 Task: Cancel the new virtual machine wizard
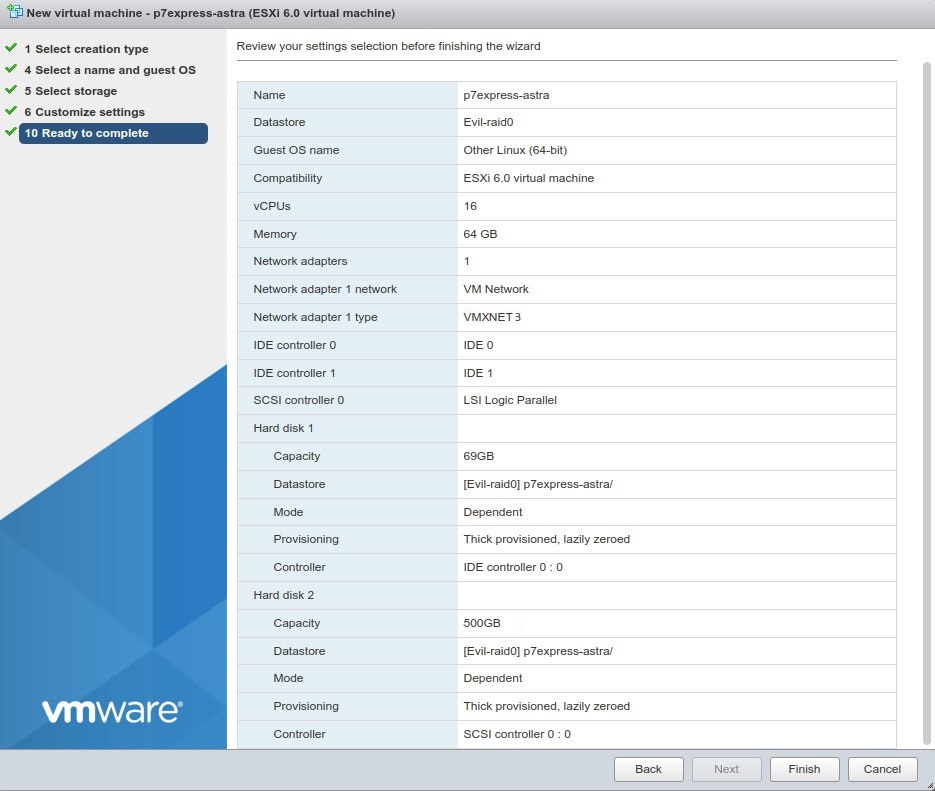click(882, 769)
